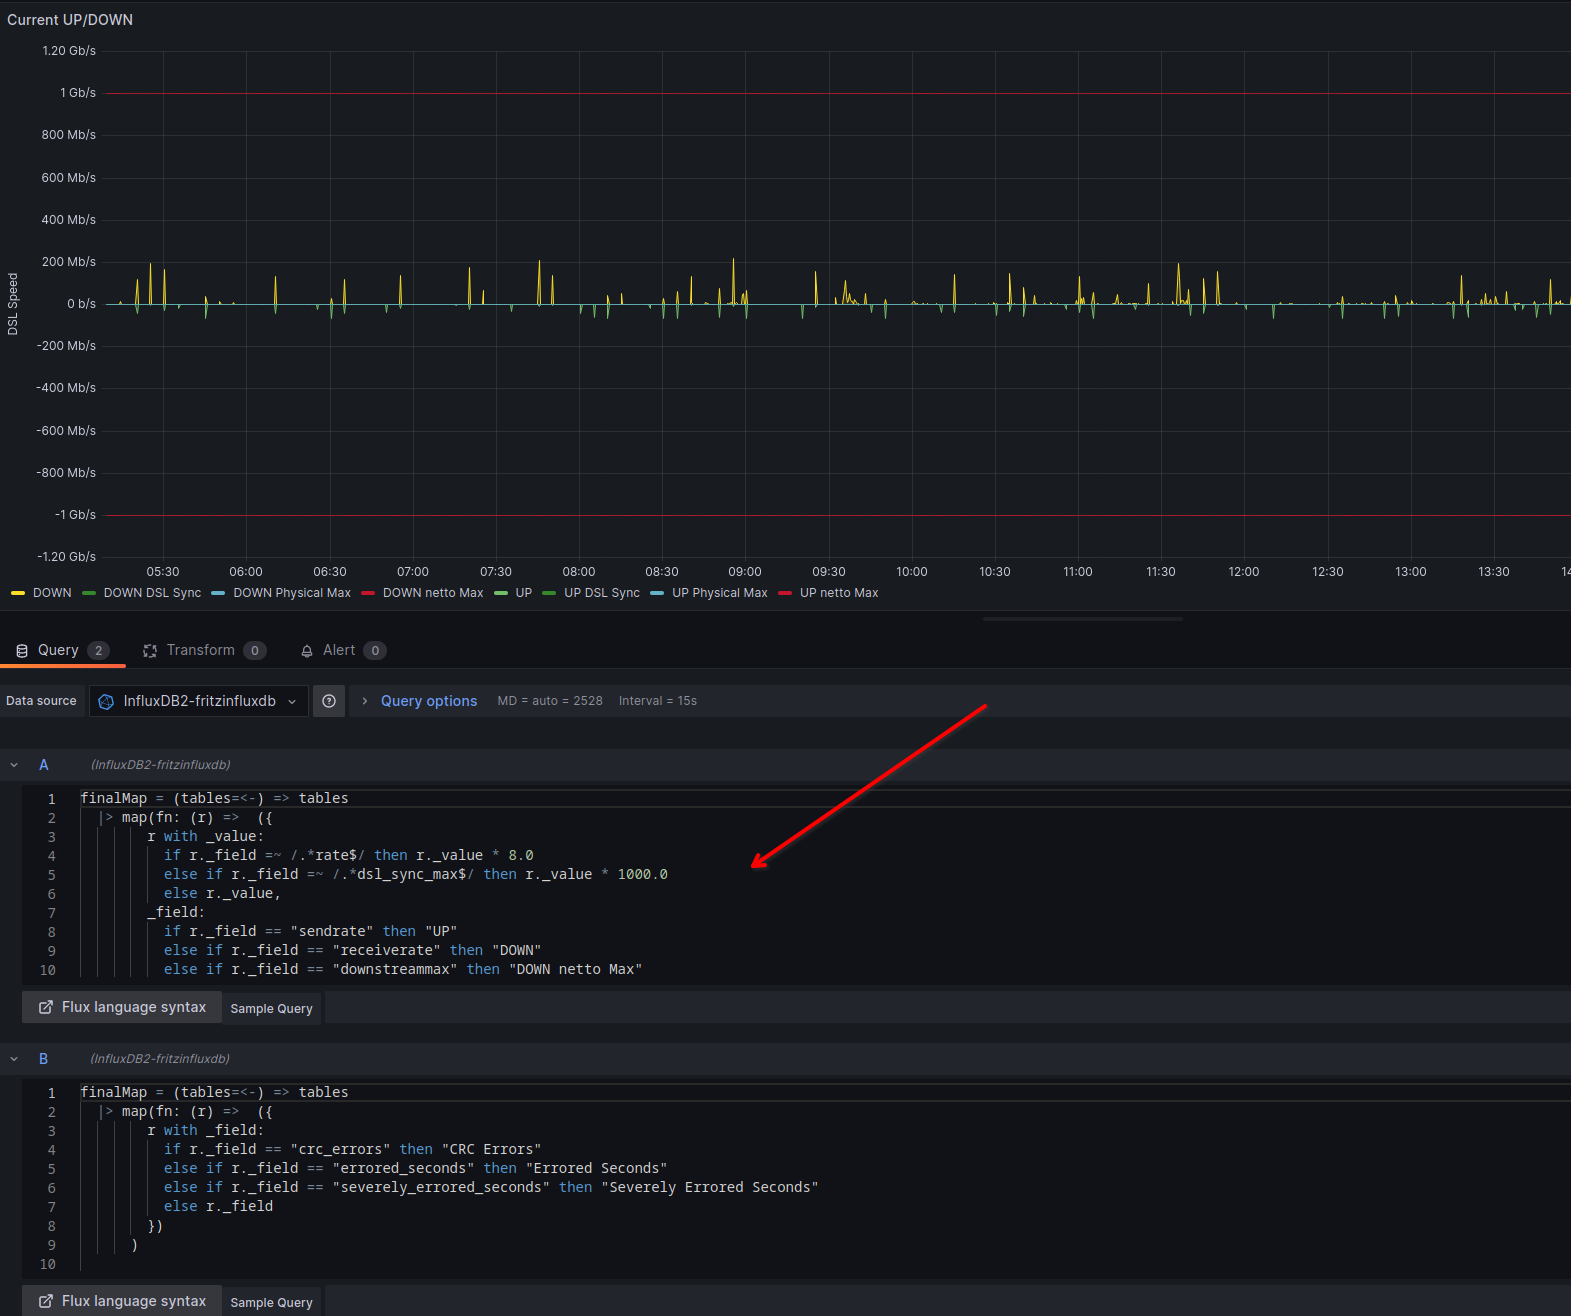Click red color swatch for UP netto Max
This screenshot has height=1316, width=1571.
(x=785, y=593)
